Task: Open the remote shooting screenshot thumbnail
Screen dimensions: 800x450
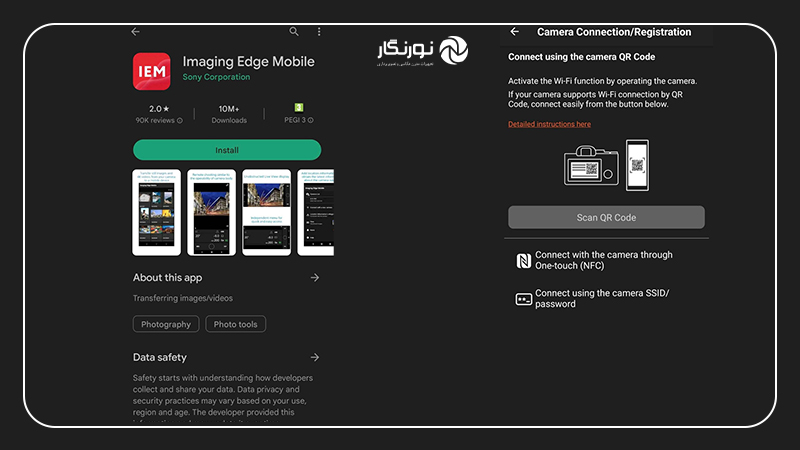Action: 211,212
